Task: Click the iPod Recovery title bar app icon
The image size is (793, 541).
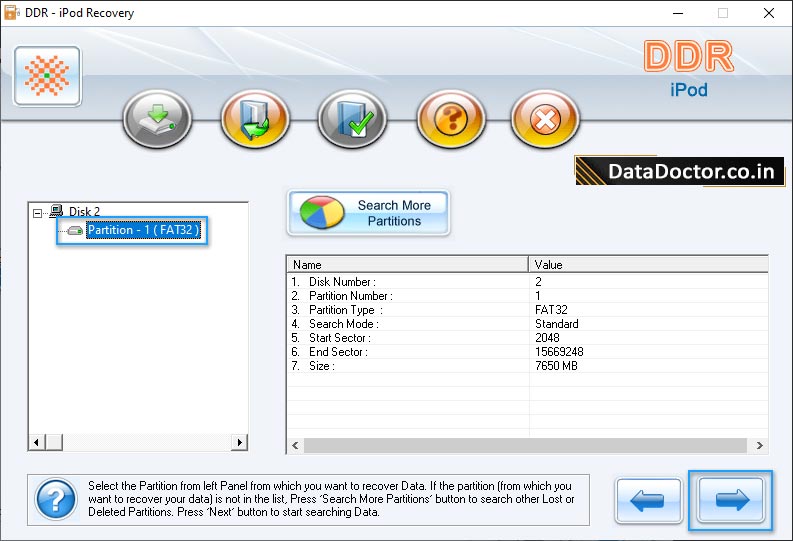Action: click(11, 13)
